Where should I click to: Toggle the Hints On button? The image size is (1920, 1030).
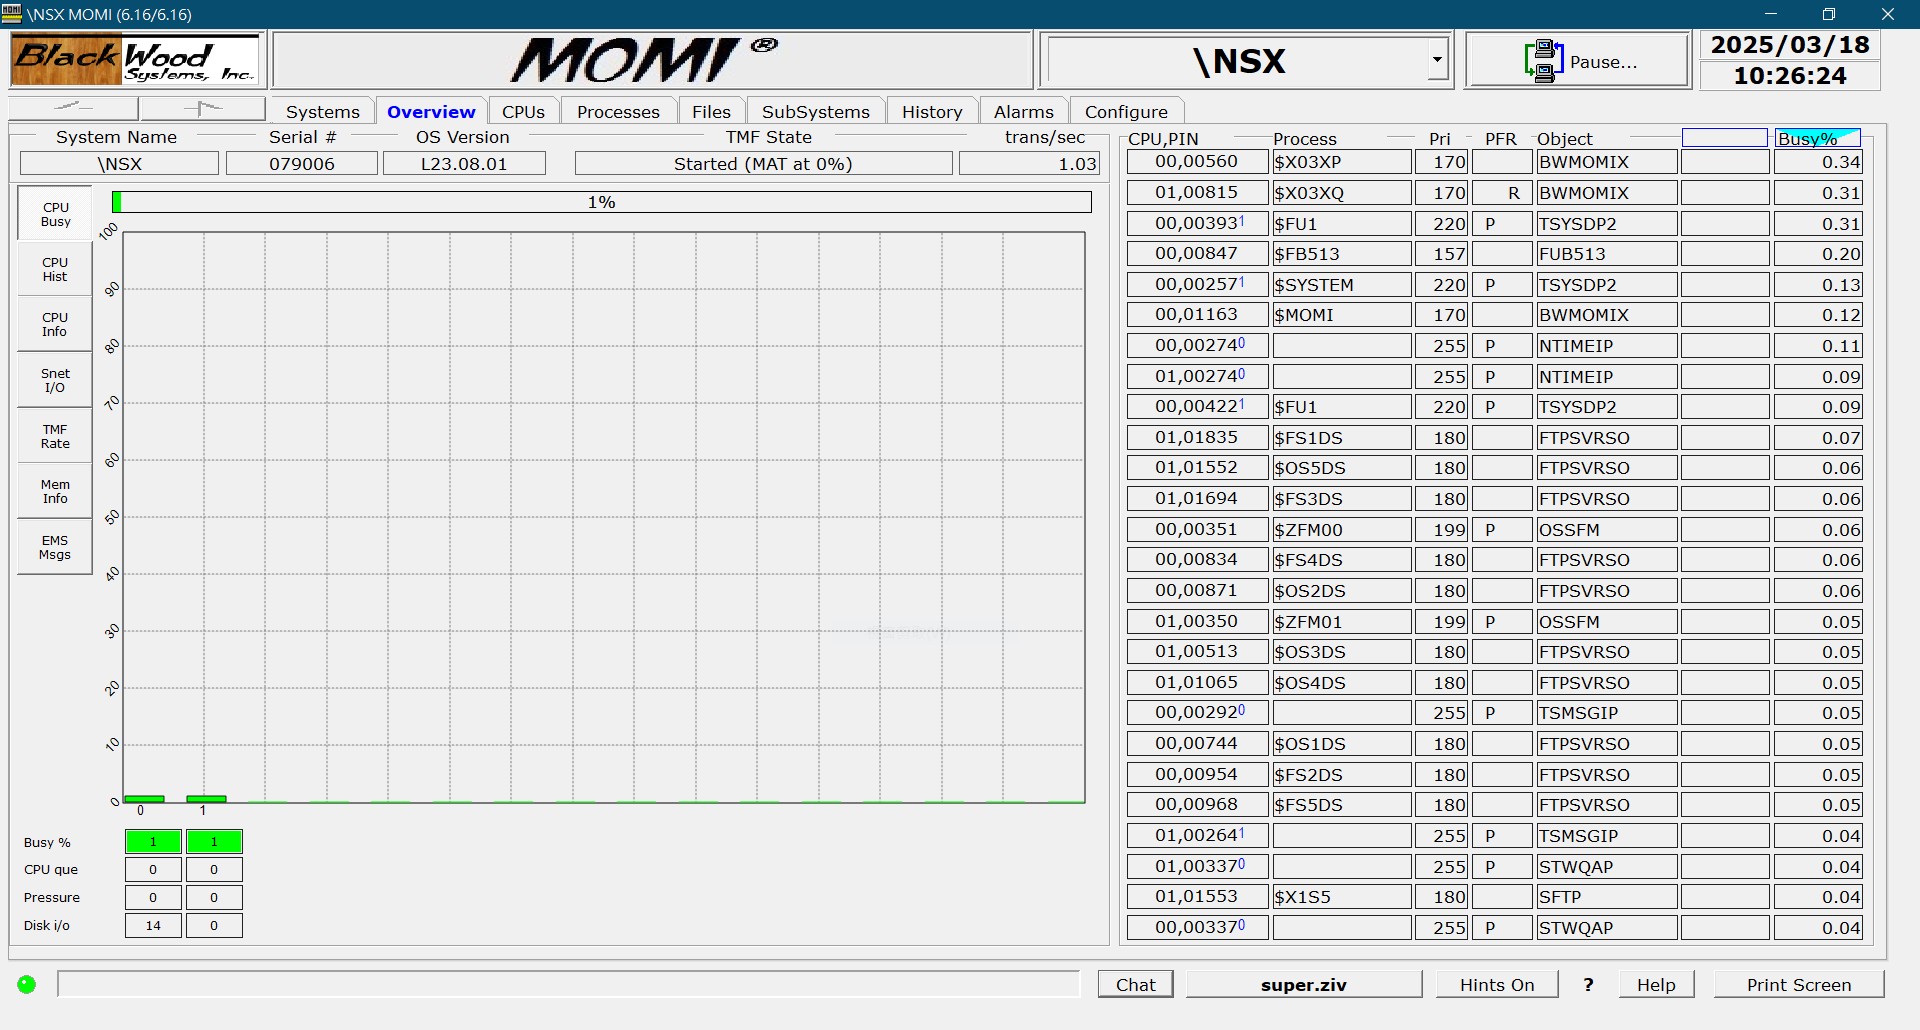click(x=1496, y=984)
